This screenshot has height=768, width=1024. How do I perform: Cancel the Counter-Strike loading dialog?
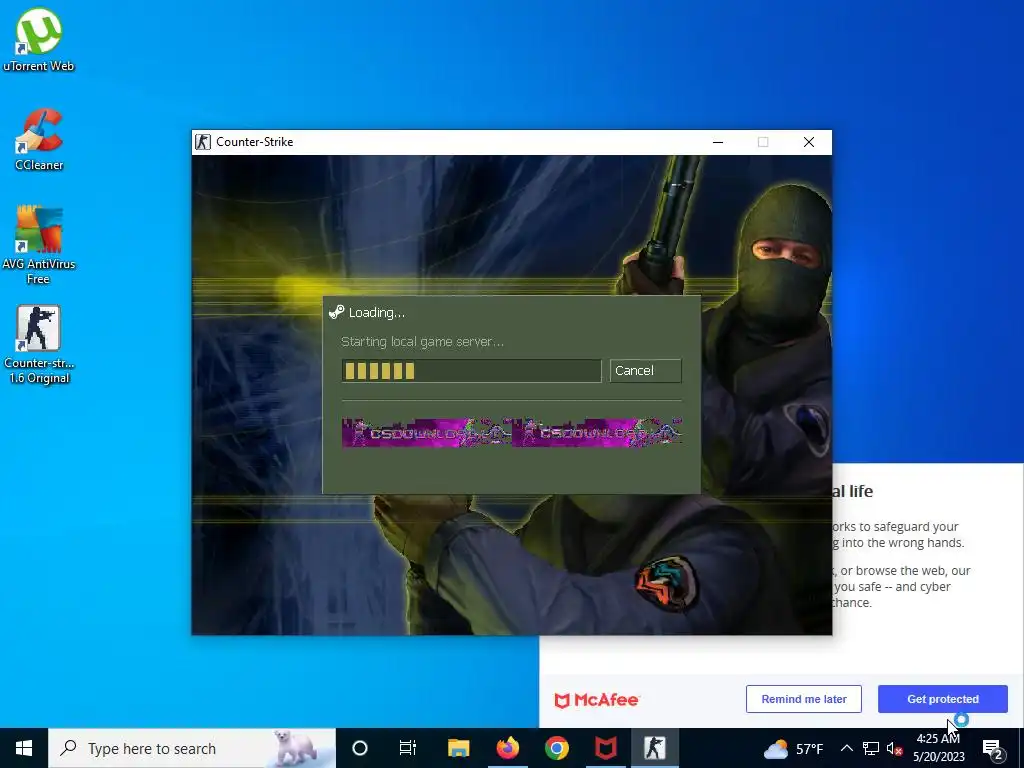coord(645,370)
